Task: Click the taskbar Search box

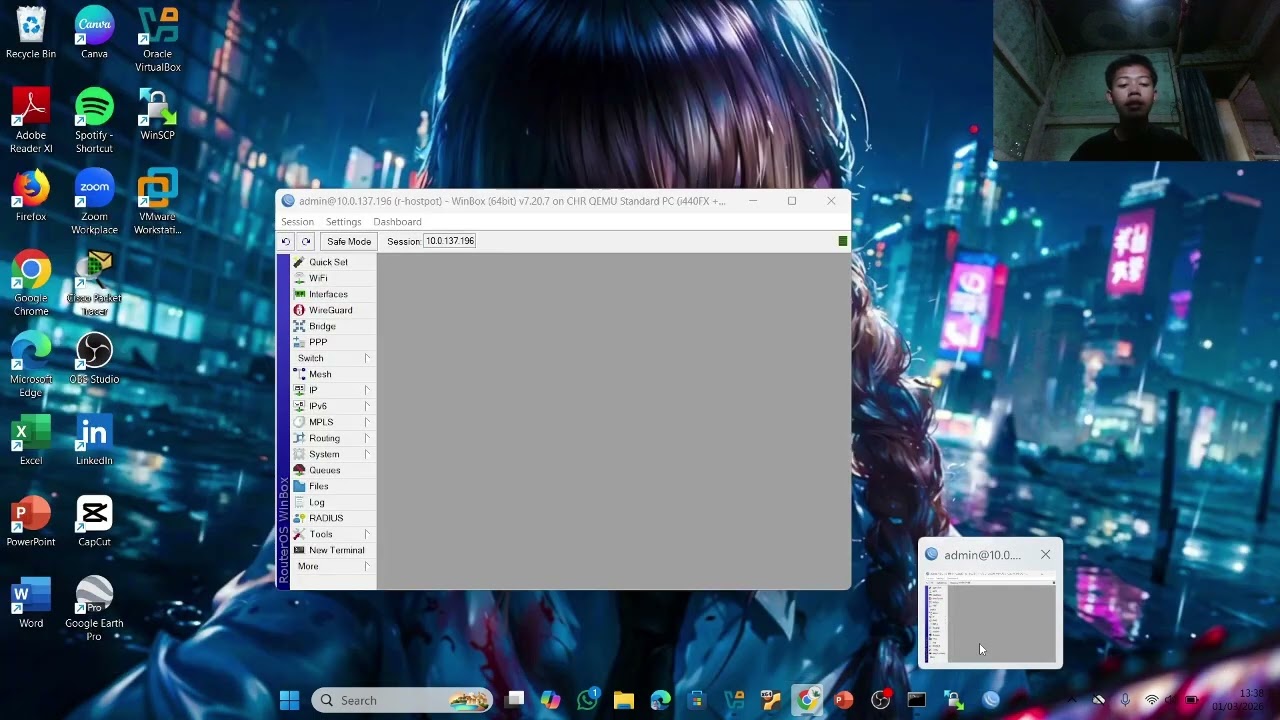Action: 402,700
